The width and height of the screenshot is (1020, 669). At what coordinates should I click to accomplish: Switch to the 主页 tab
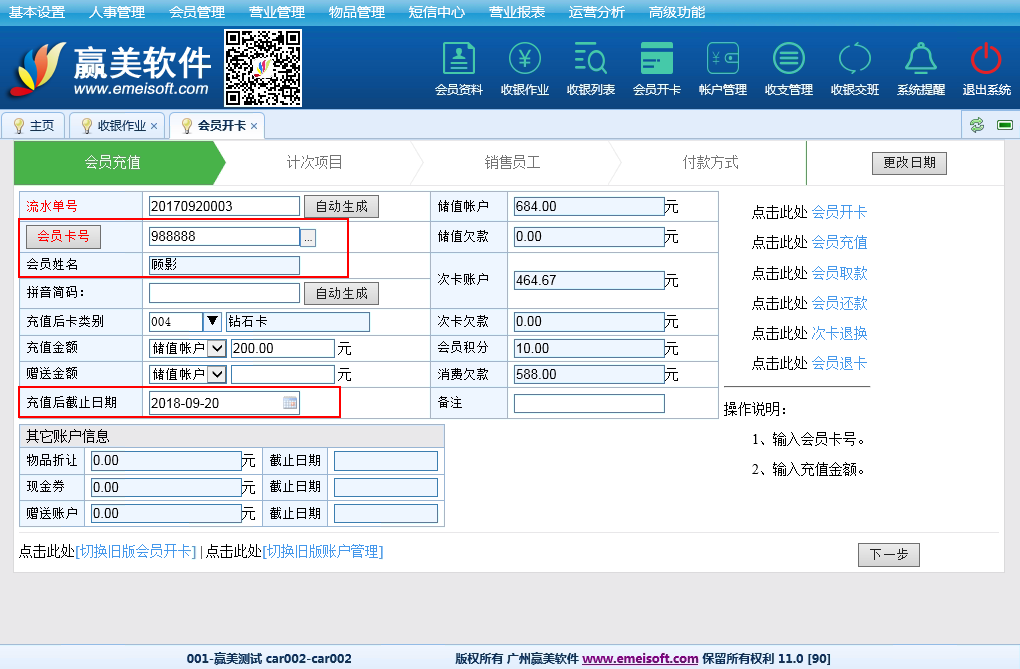click(33, 126)
